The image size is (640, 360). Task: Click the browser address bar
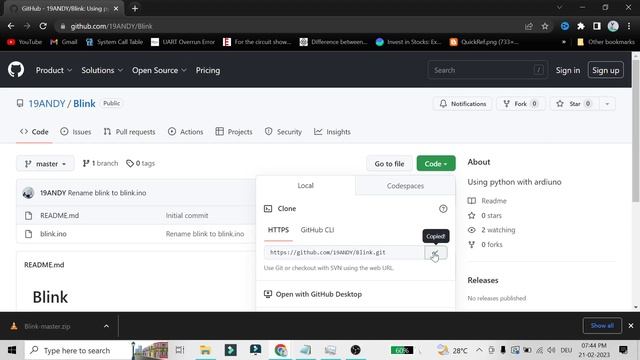pos(290,26)
